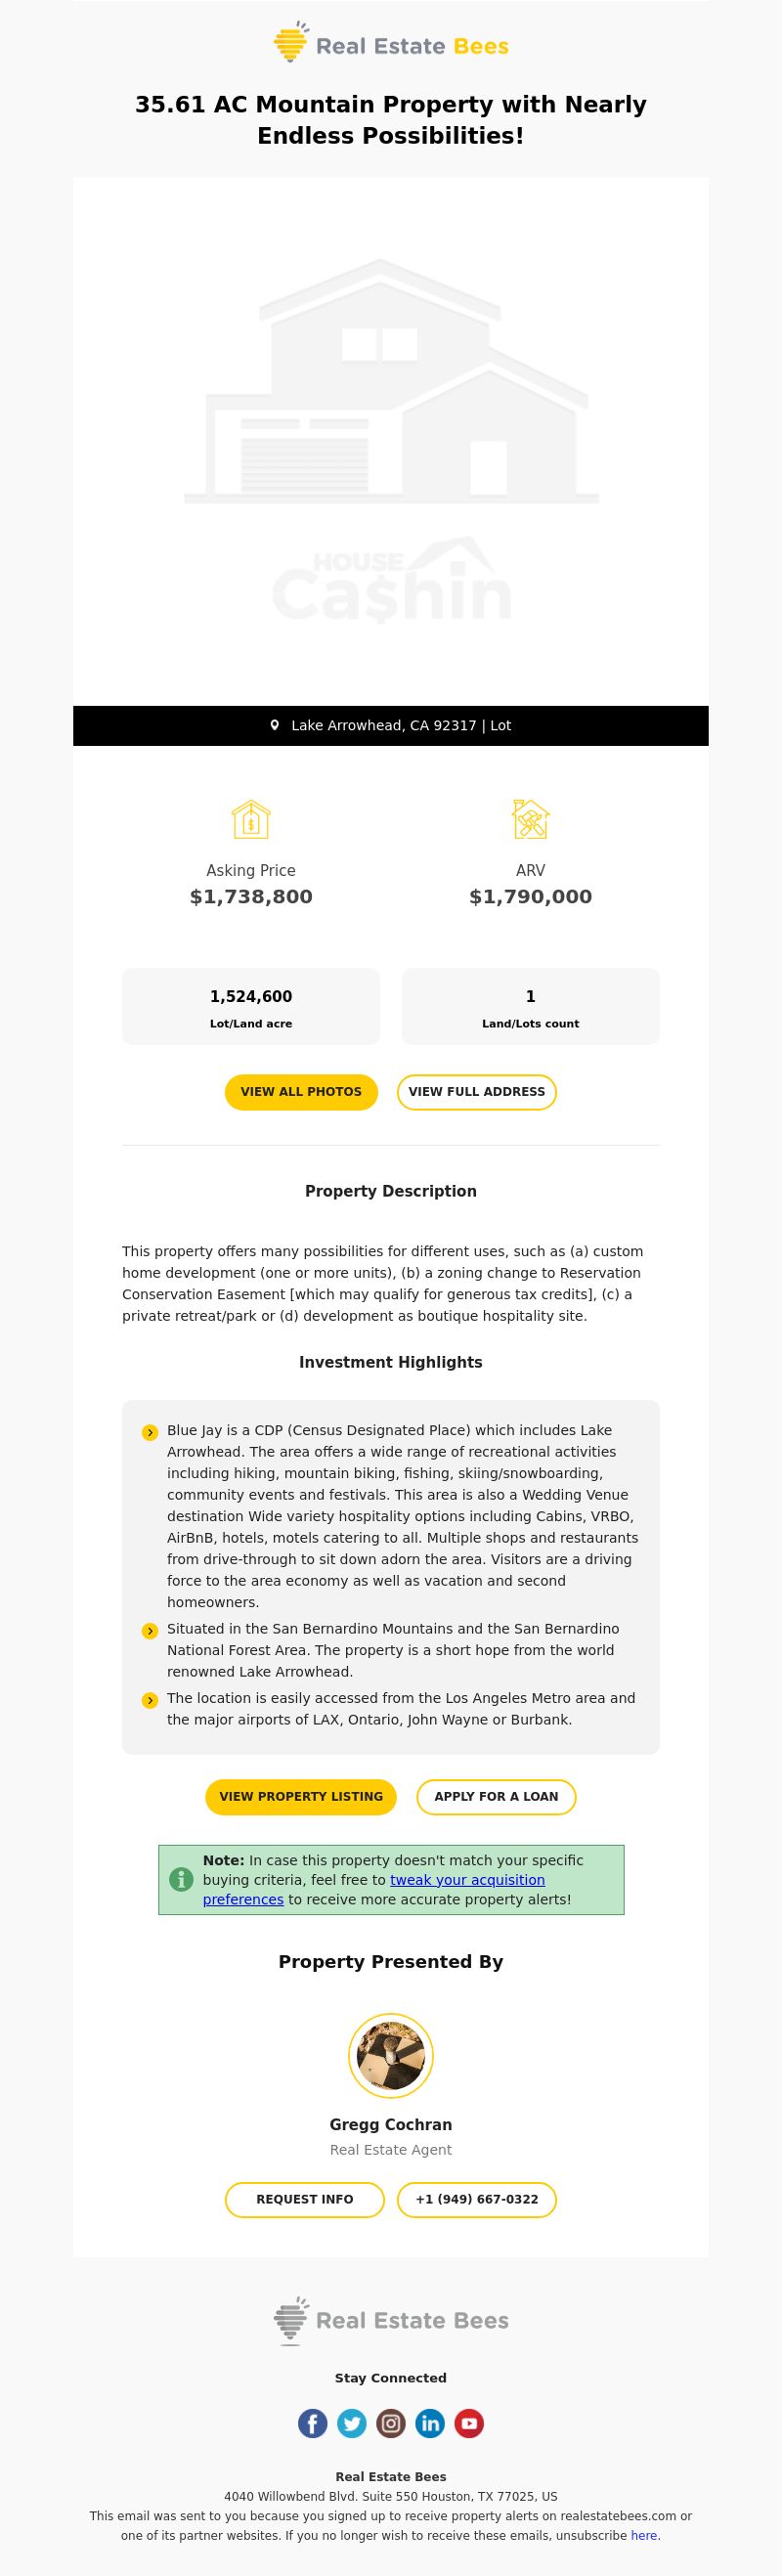Click the unsubscribe here link

pyautogui.click(x=644, y=2536)
